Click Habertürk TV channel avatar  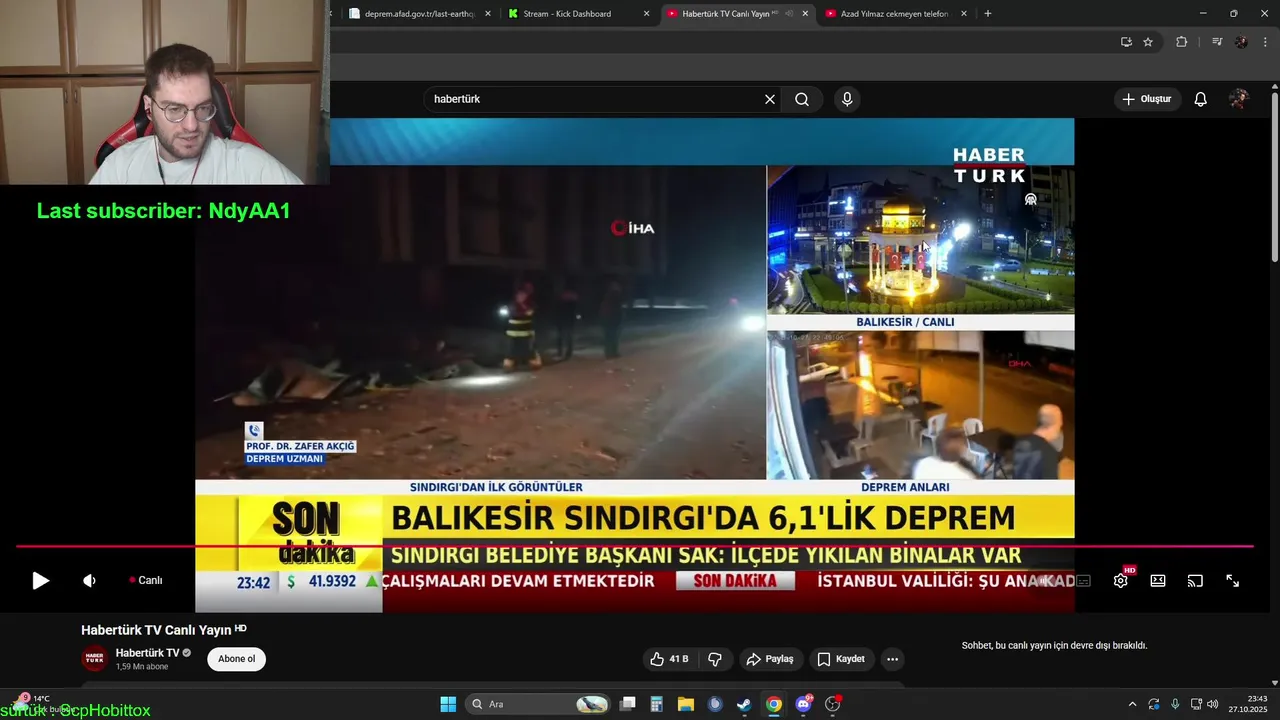94,659
